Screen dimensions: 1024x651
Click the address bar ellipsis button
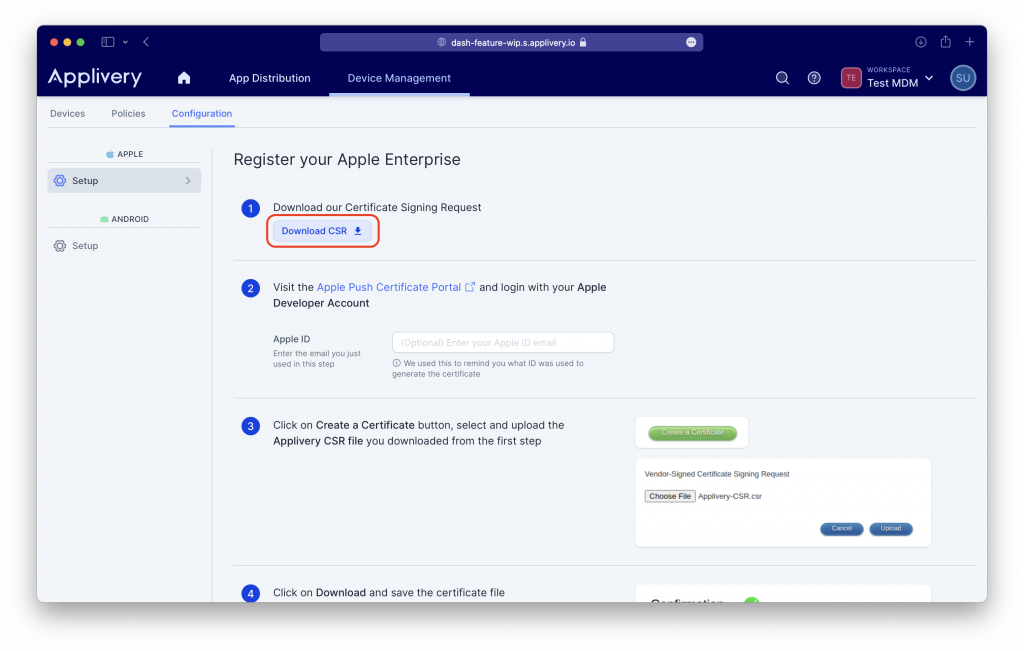691,42
